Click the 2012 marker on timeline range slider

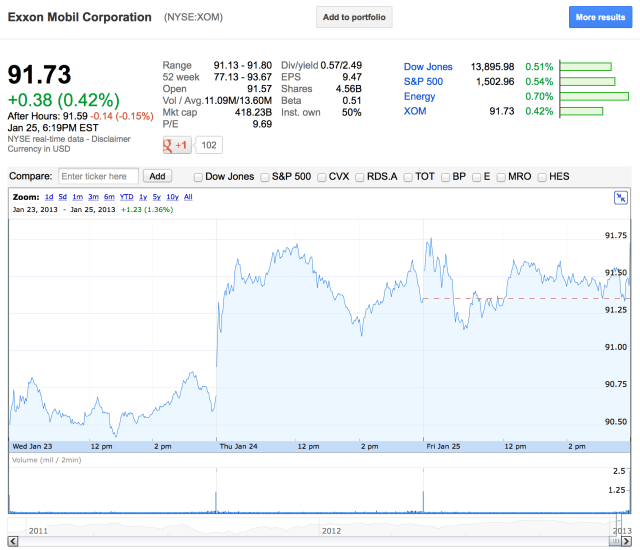click(332, 531)
